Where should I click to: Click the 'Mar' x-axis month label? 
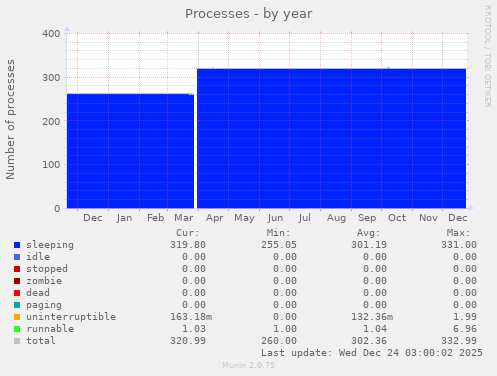184,218
